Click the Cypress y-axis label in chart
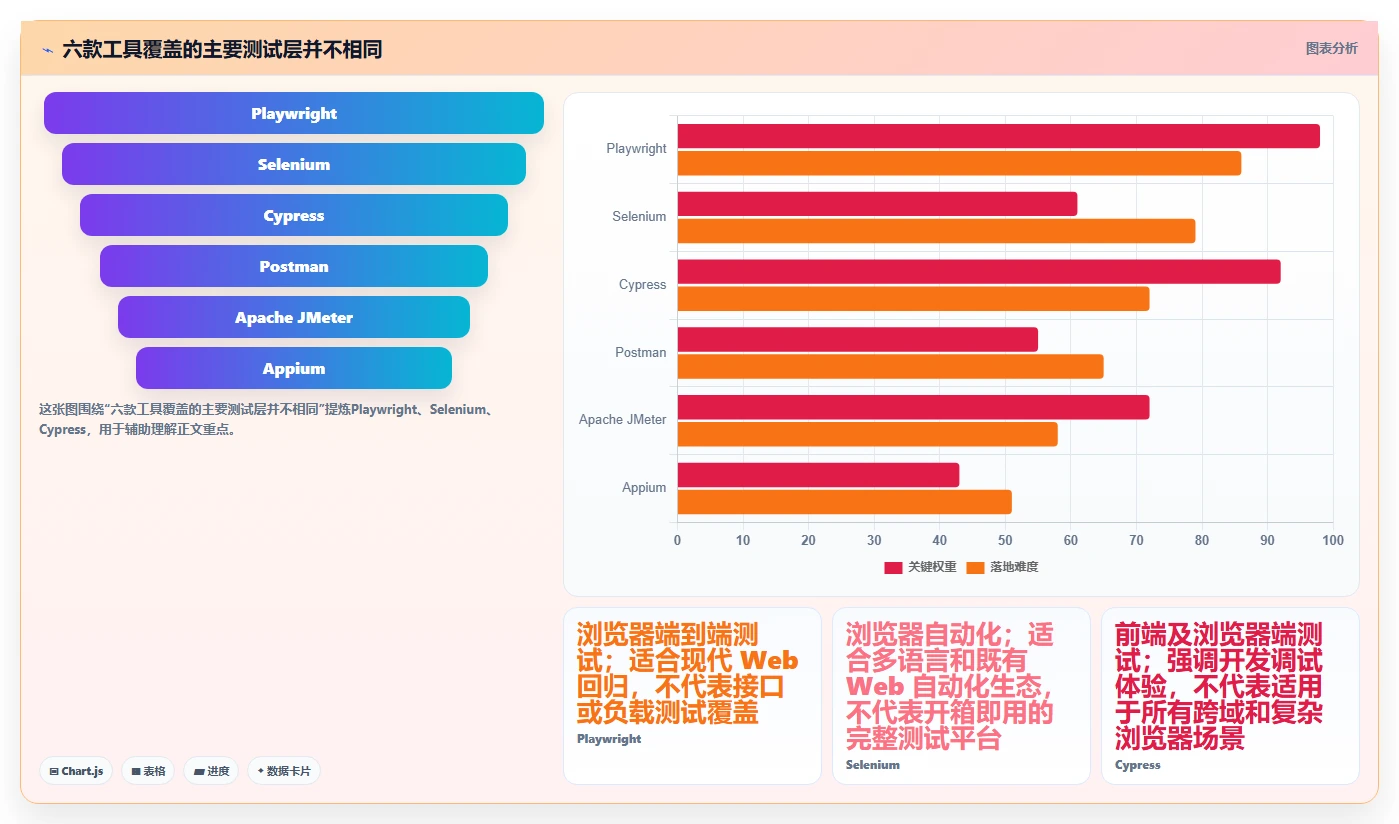 [x=642, y=284]
